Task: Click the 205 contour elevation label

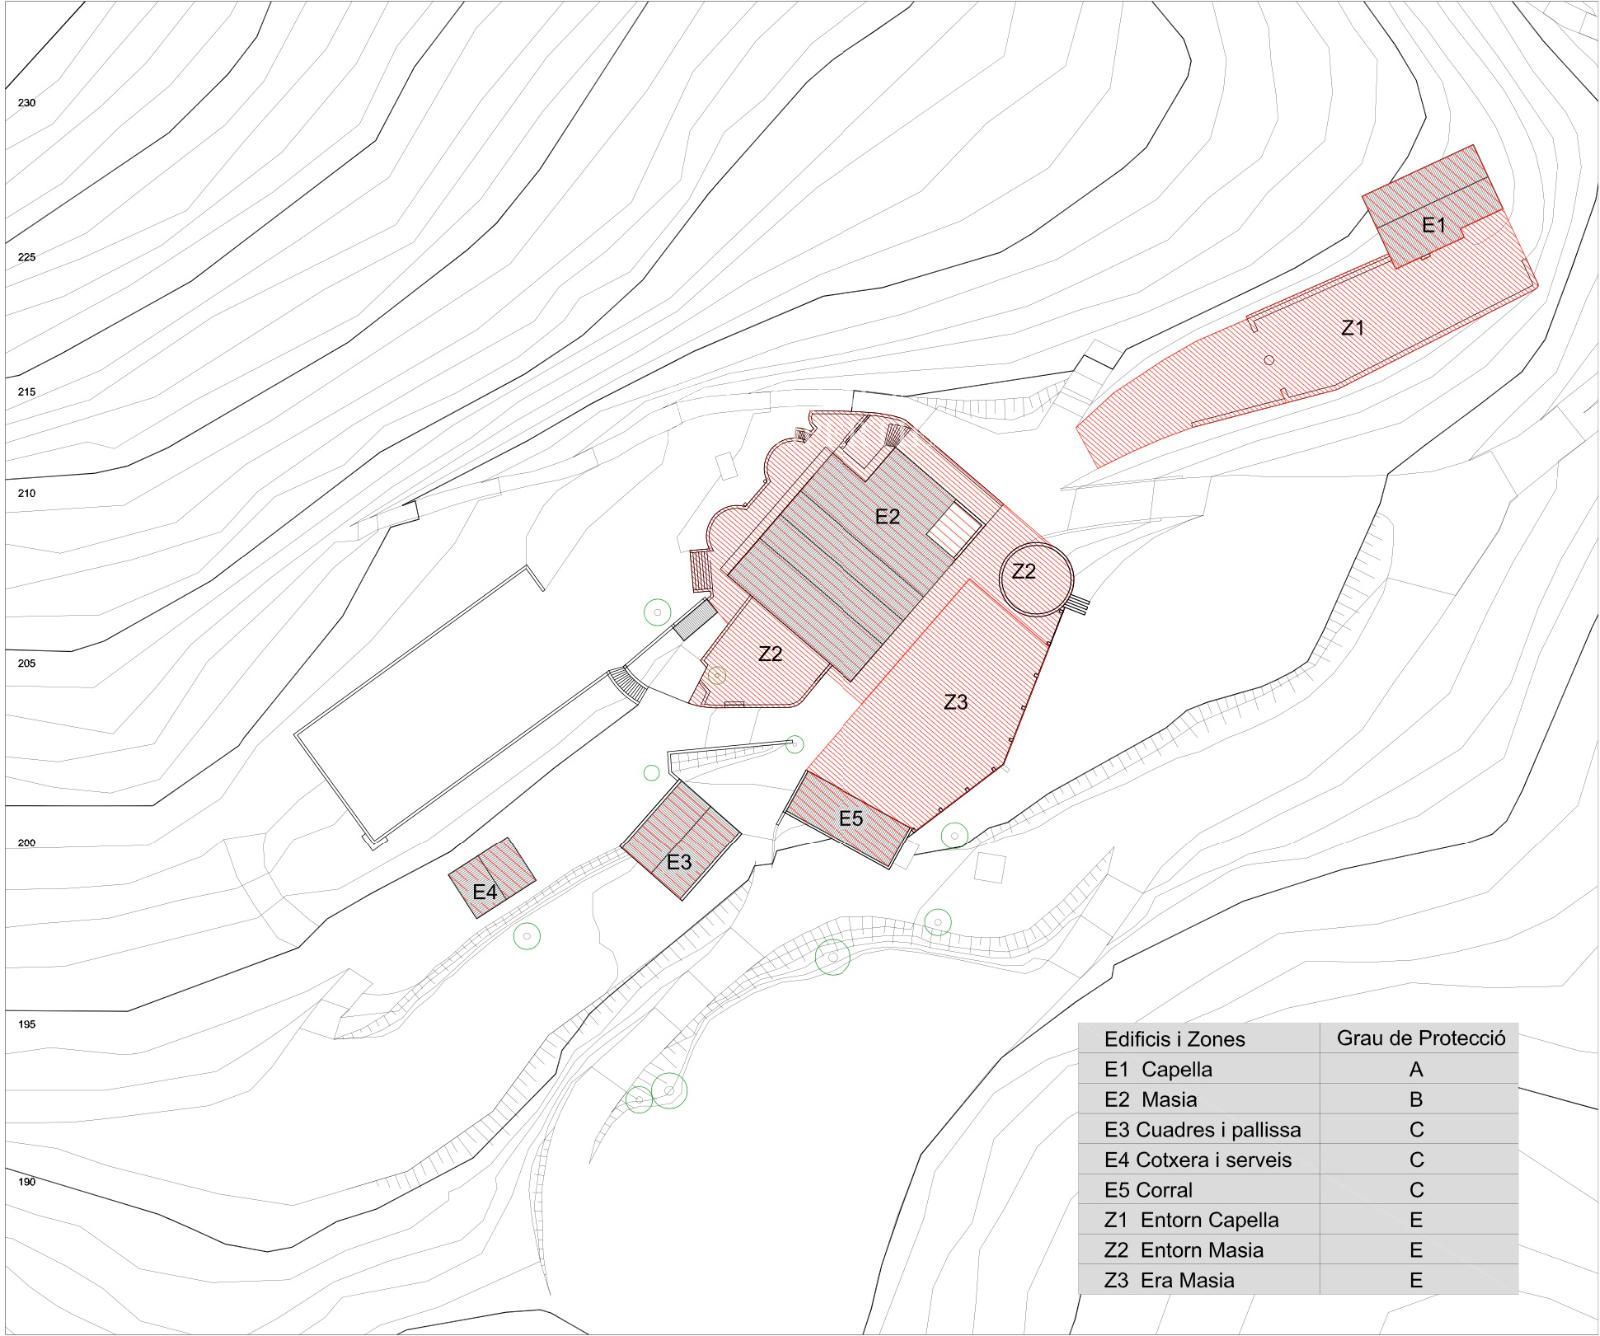Action: click(27, 663)
